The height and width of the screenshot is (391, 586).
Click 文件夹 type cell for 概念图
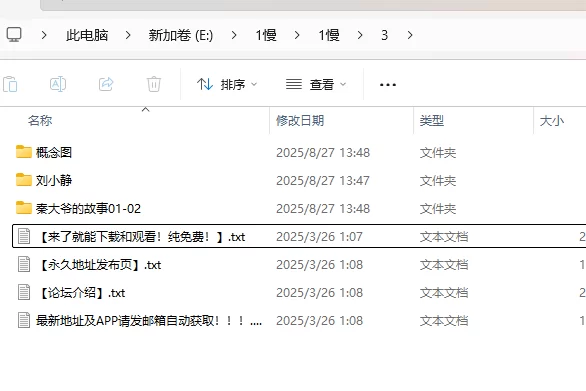tap(438, 153)
